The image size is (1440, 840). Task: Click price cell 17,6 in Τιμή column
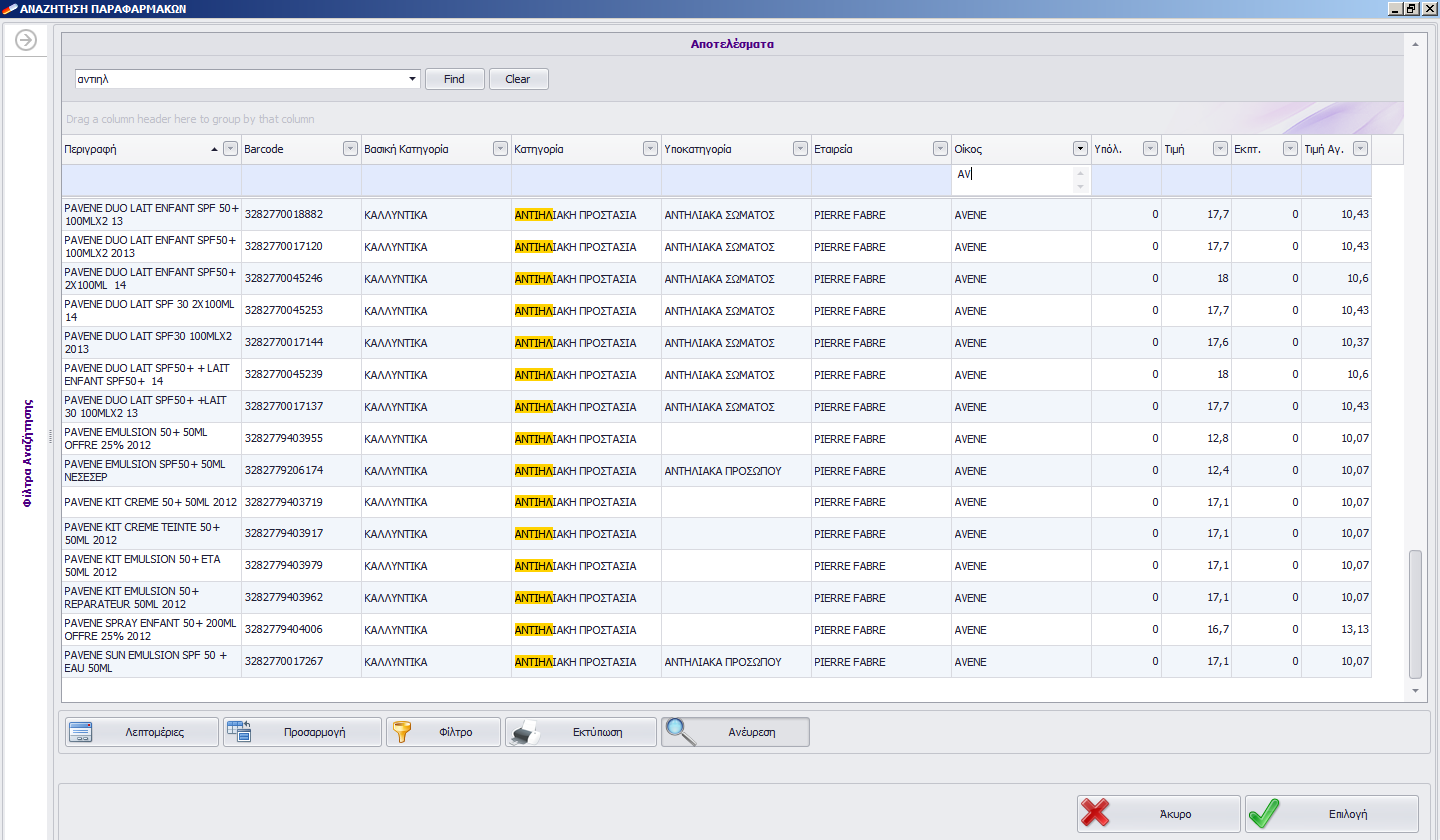point(1196,342)
